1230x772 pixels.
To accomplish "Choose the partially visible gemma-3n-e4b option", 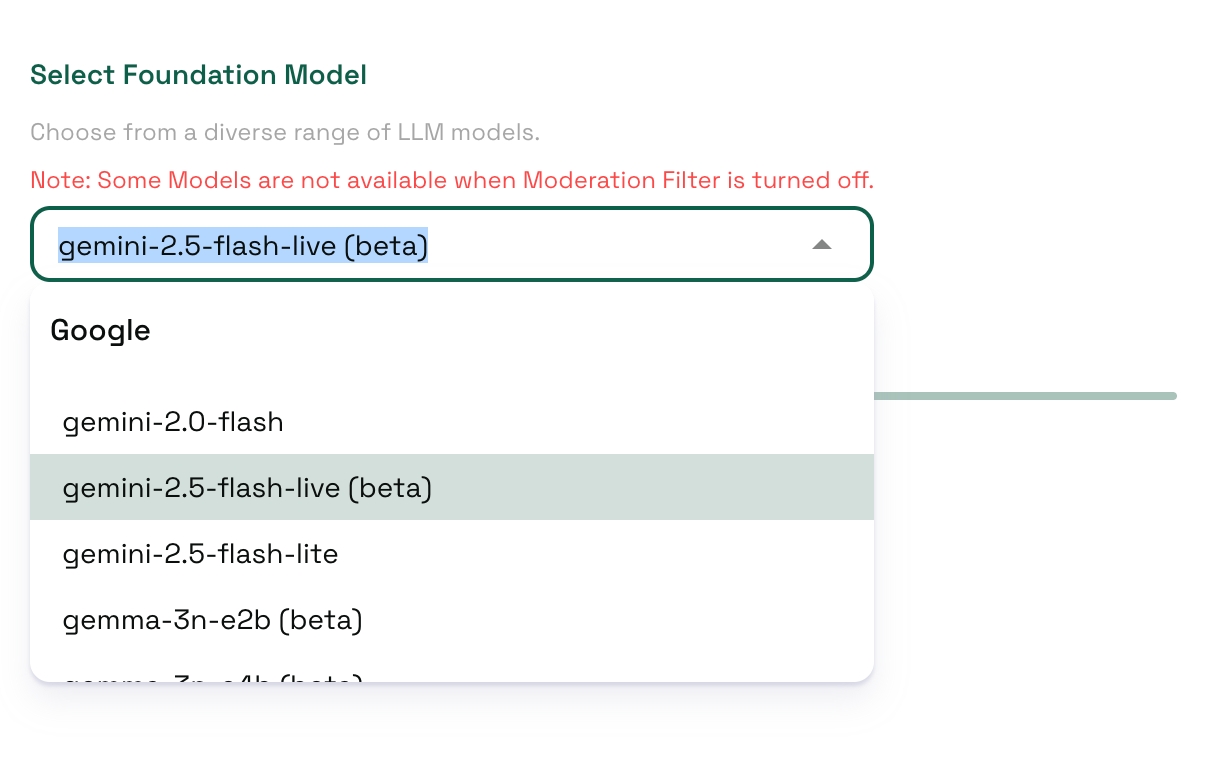I will point(212,678).
